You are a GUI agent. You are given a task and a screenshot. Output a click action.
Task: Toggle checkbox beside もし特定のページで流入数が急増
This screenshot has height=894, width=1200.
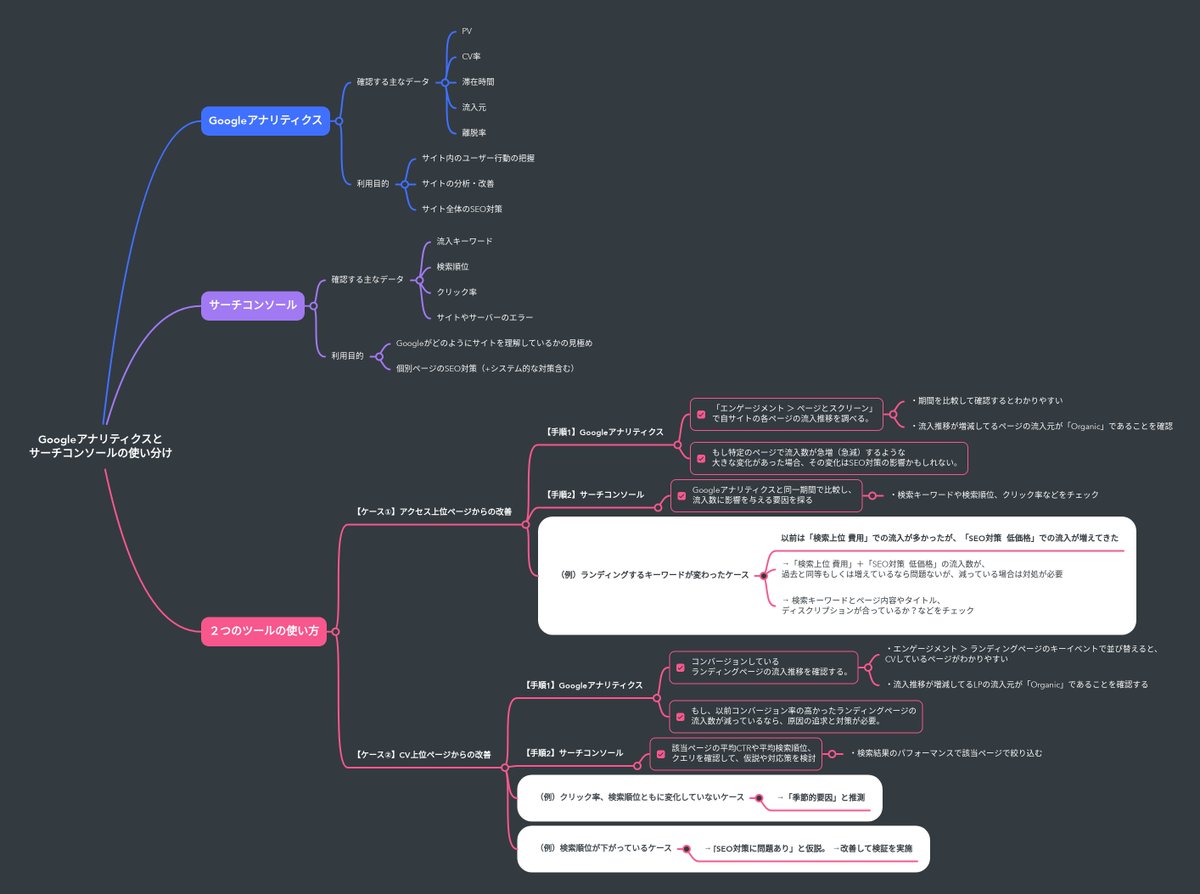701,458
